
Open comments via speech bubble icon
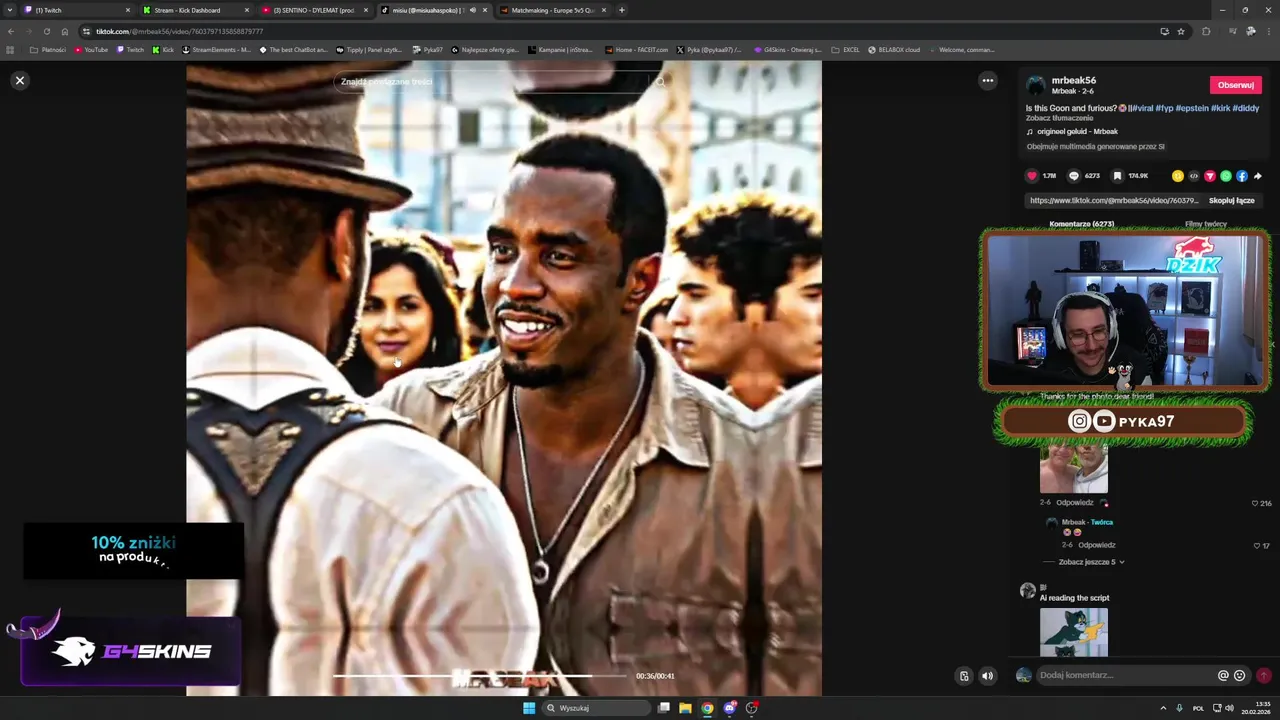[x=1074, y=176]
